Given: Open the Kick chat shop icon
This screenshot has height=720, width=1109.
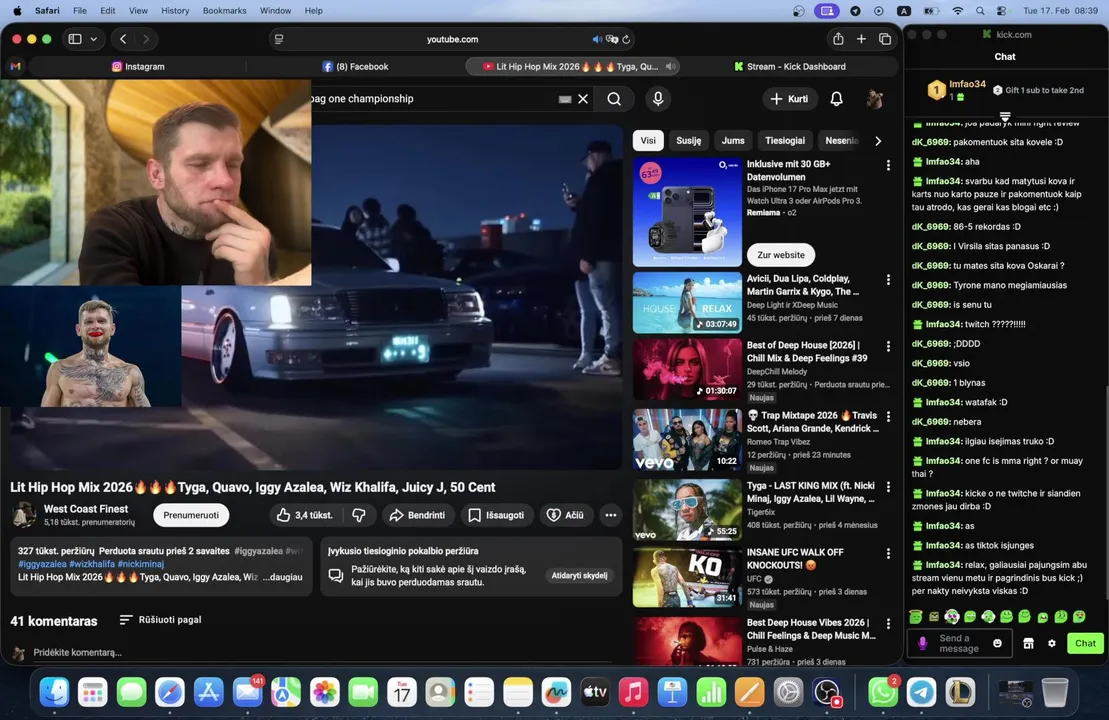Looking at the screenshot, I should pyautogui.click(x=1028, y=643).
